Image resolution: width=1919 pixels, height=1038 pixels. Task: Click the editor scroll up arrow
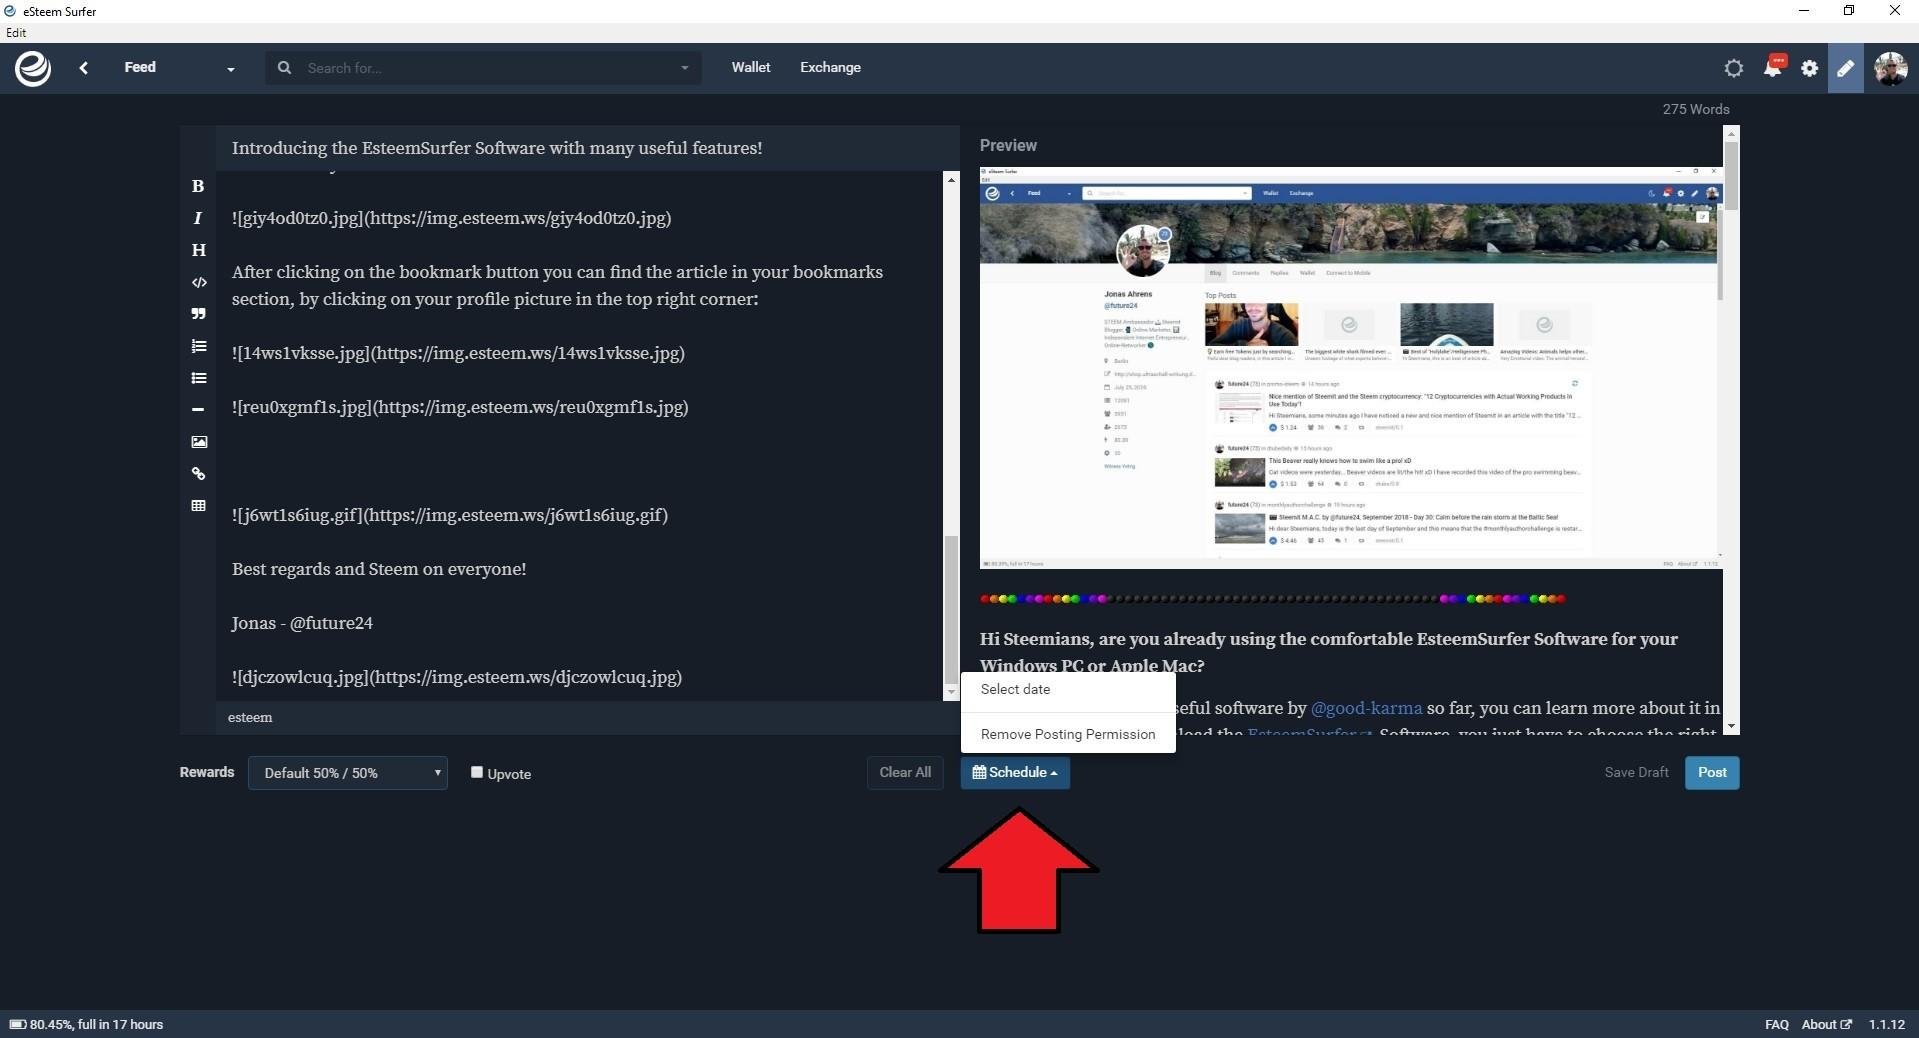point(951,179)
